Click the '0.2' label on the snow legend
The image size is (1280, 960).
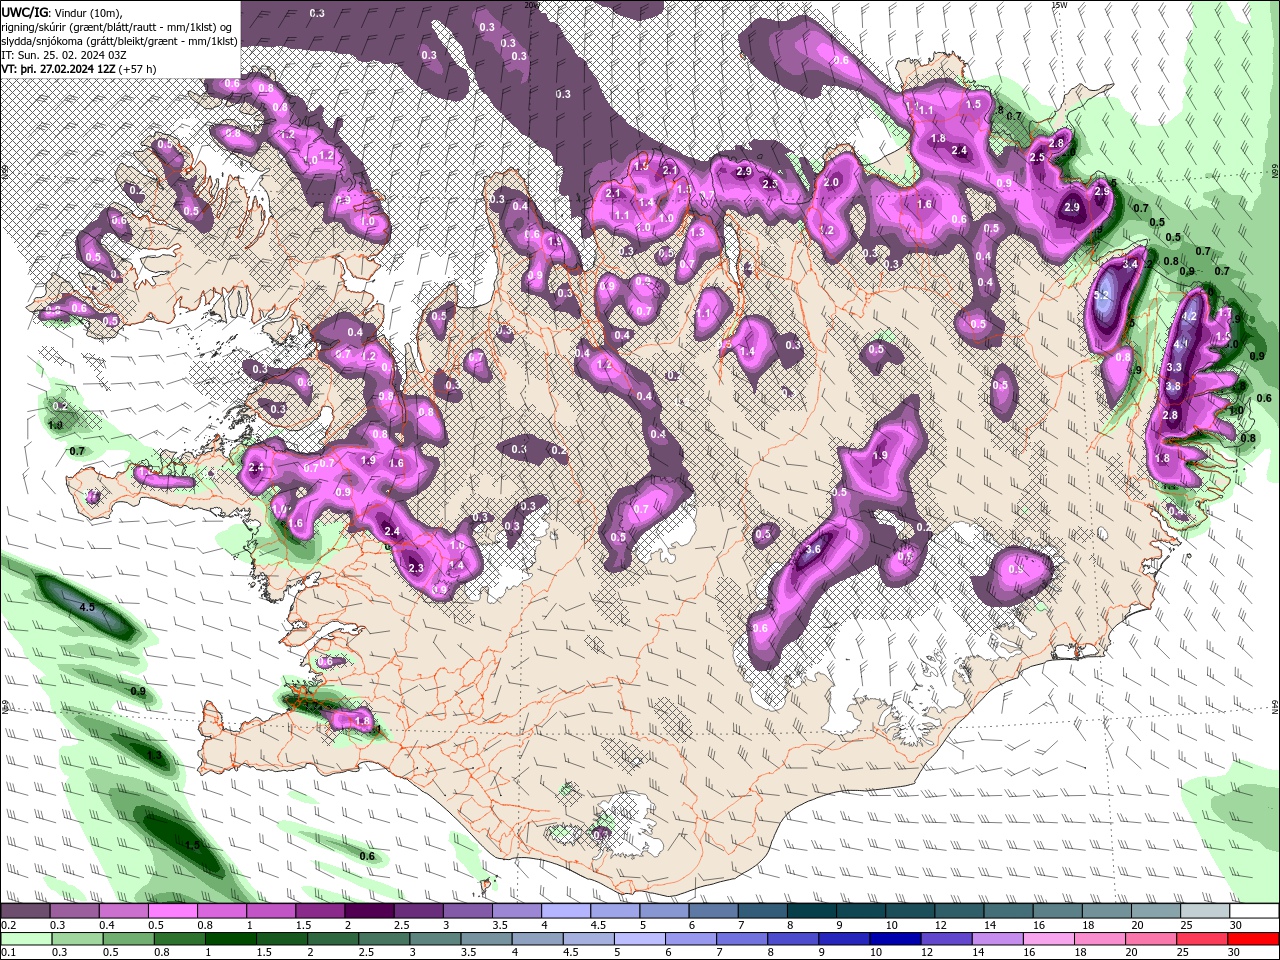coord(8,925)
